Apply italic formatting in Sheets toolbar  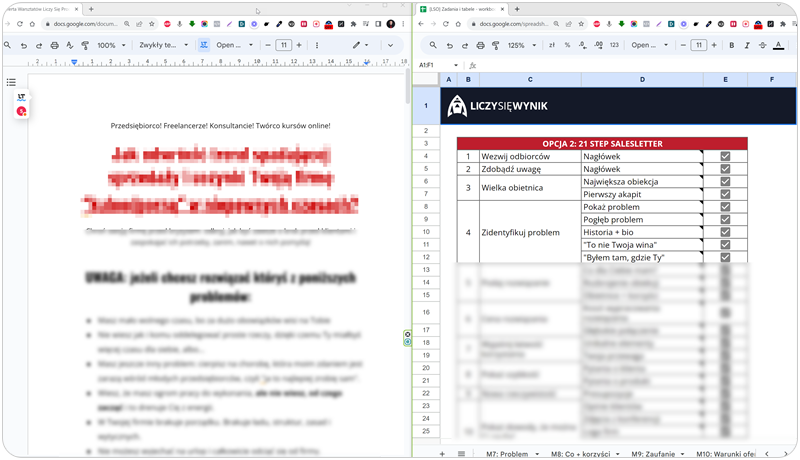pos(747,45)
